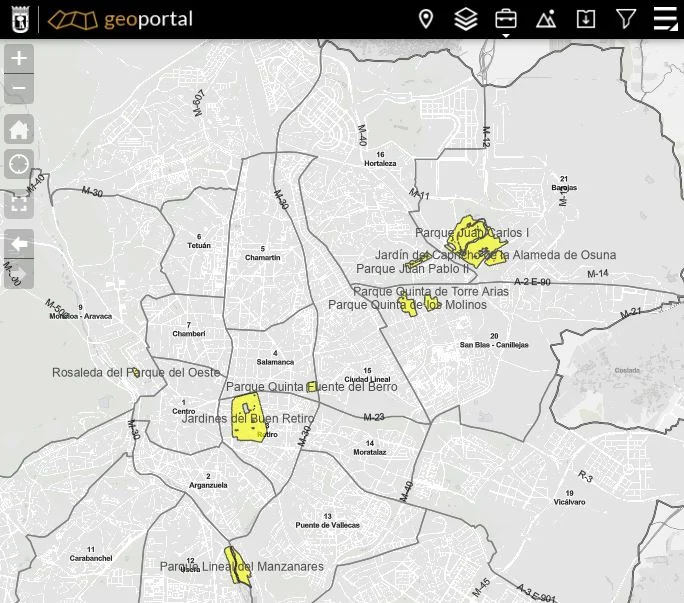
Task: Open the hamburger main menu
Action: coord(666,19)
